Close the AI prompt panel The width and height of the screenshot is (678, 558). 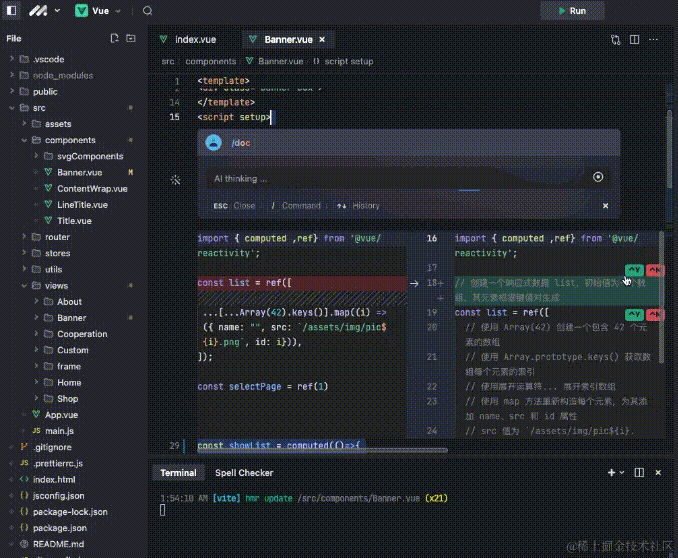(x=604, y=205)
